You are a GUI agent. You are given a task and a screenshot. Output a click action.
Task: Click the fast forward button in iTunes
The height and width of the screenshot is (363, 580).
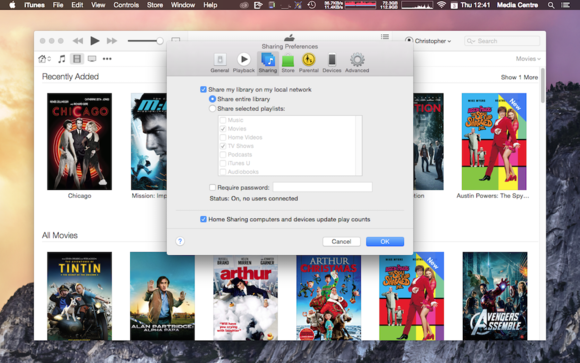pos(112,41)
